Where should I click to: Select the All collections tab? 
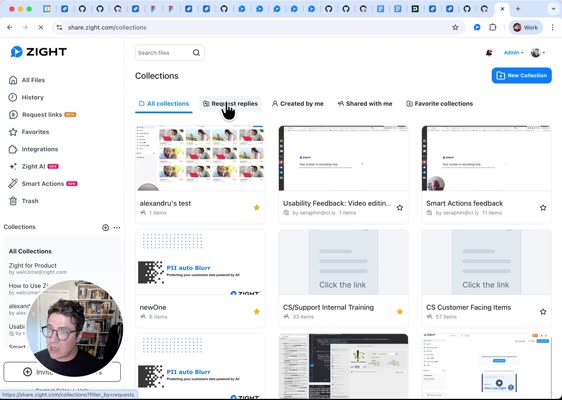[x=164, y=104]
